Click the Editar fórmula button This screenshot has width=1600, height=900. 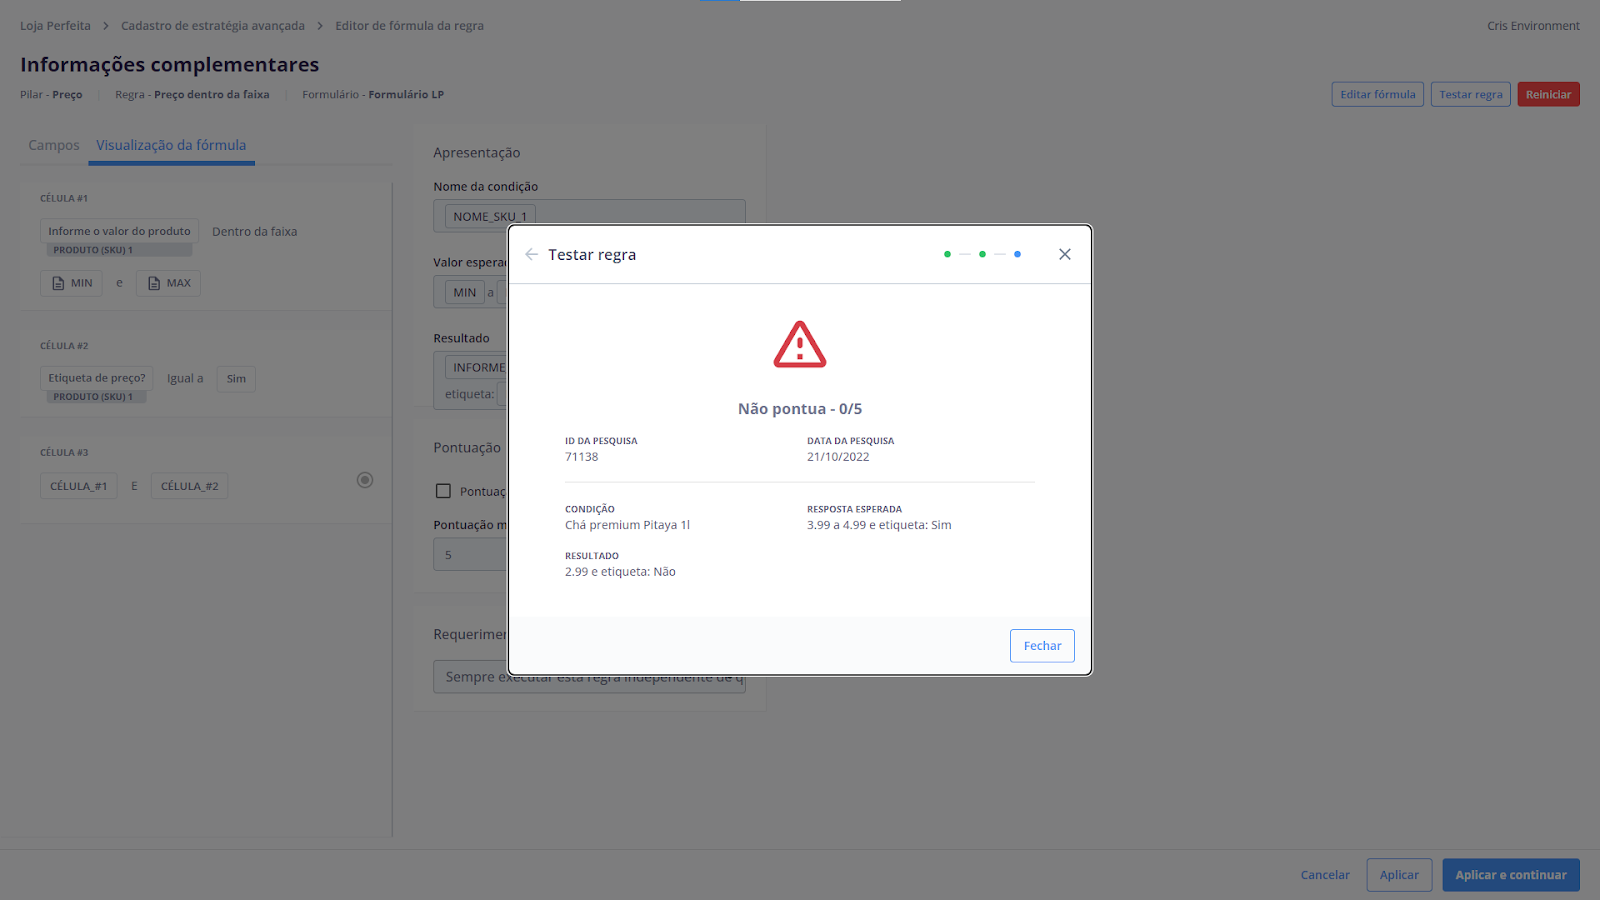point(1377,95)
